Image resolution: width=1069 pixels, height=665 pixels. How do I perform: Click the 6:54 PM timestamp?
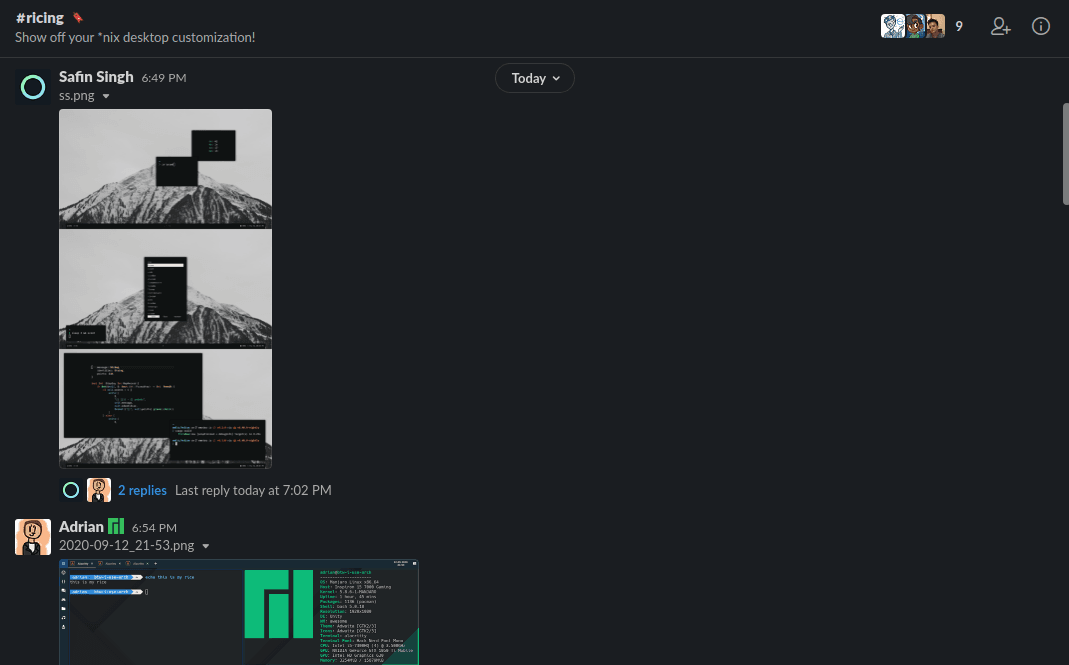coord(154,528)
